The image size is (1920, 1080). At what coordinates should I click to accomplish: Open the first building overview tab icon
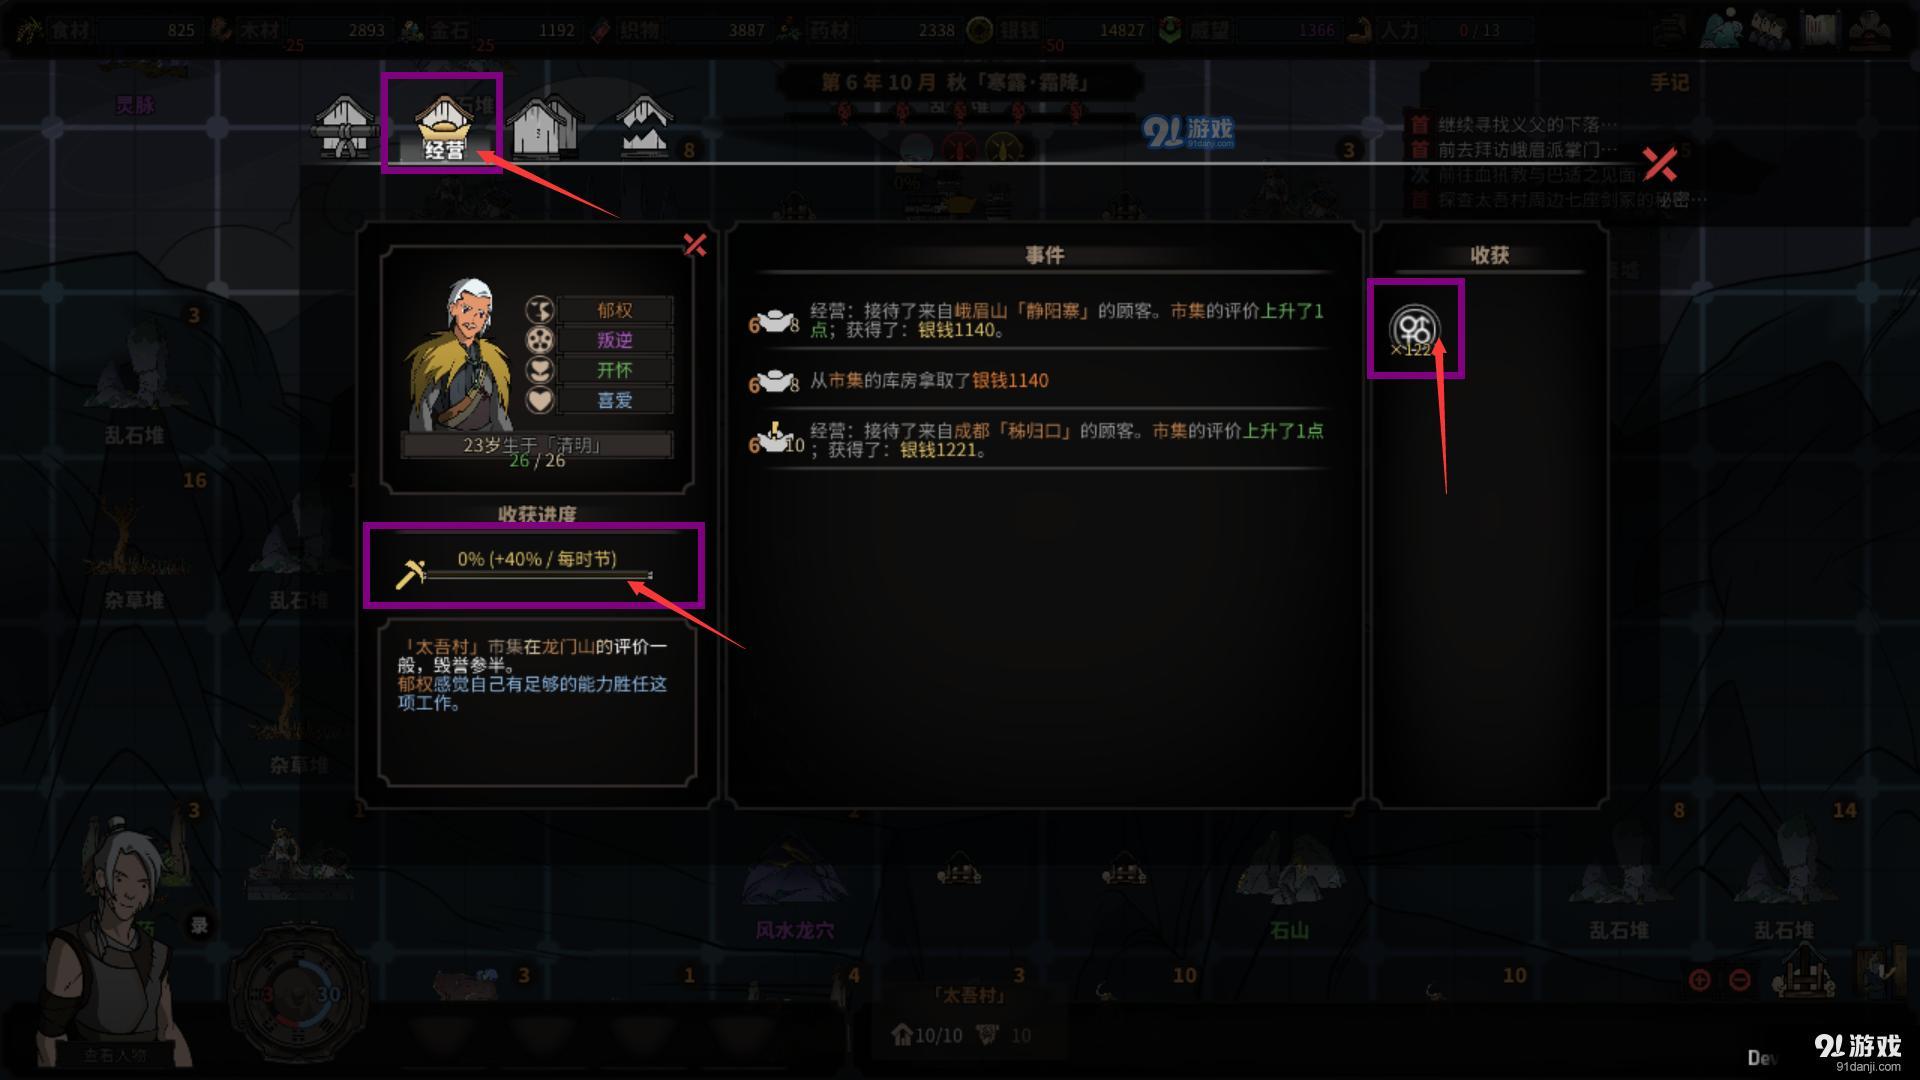tap(345, 127)
